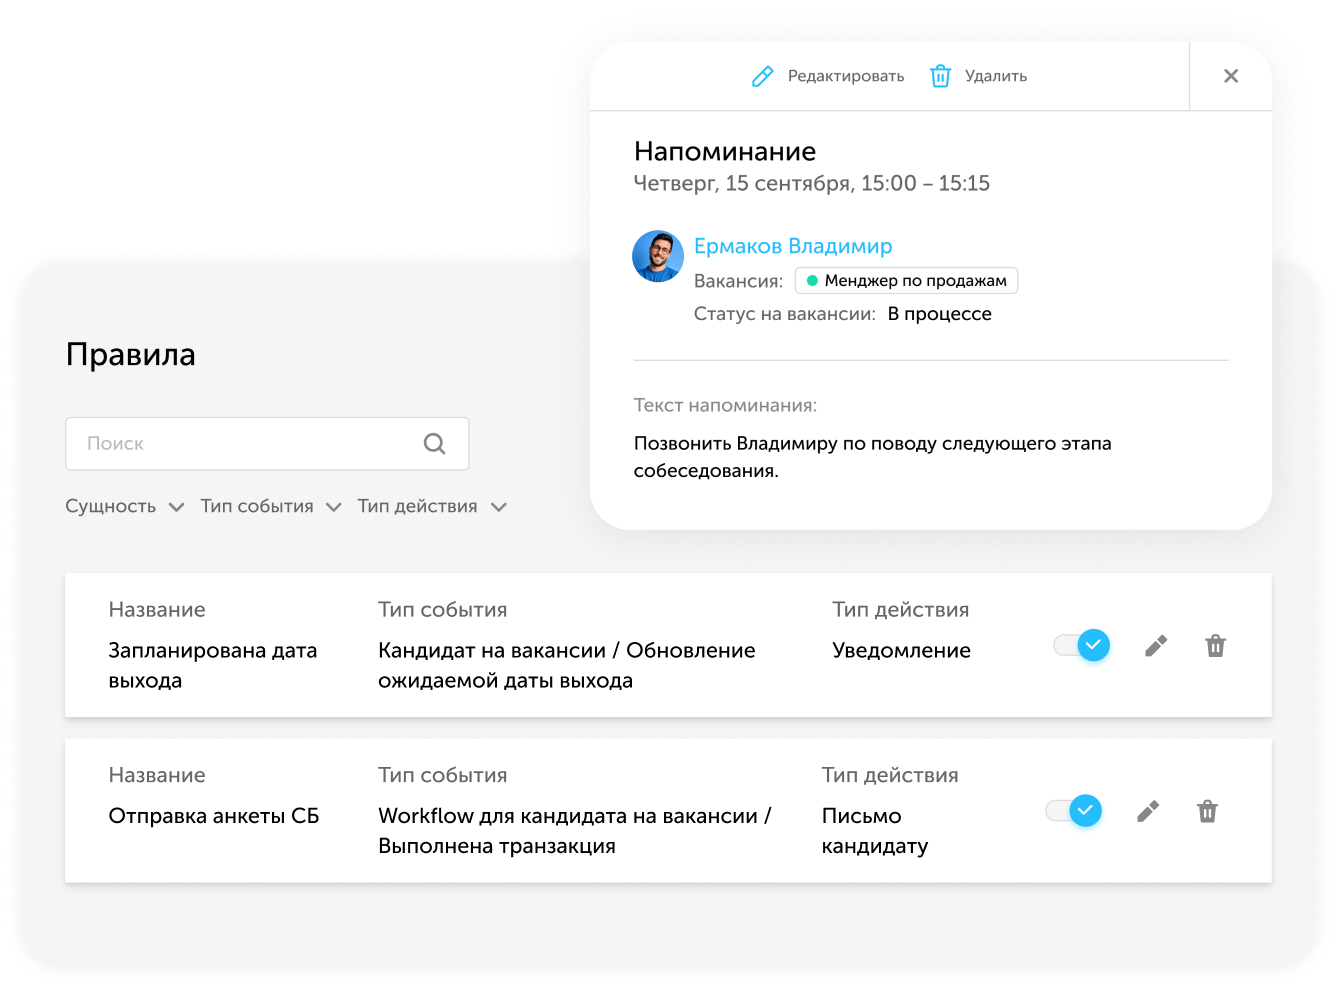Click the Редактировать label in popup
This screenshot has width=1336, height=986.
[x=846, y=76]
